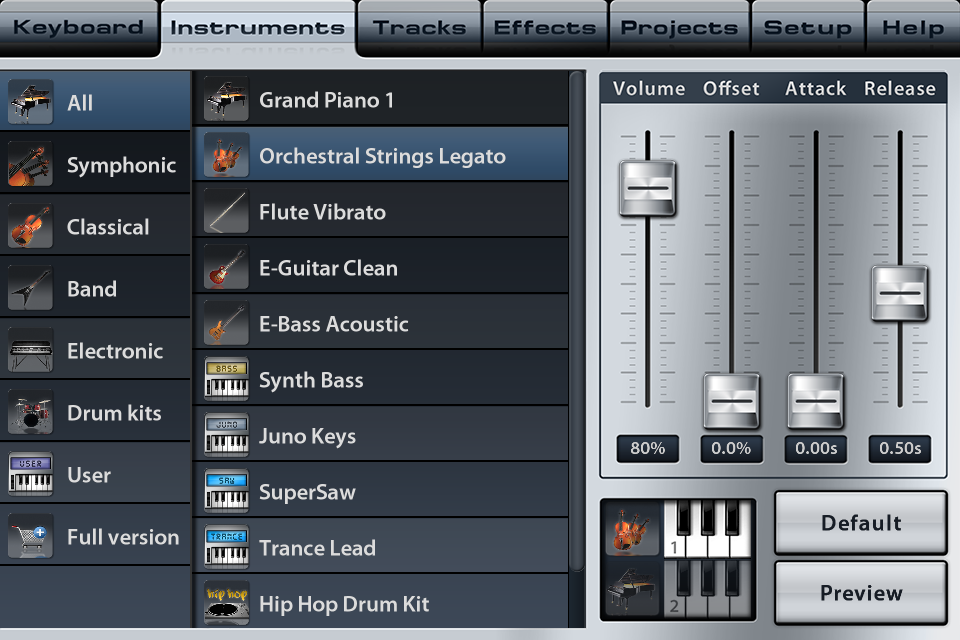Click the E-Guitar Clean red guitar icon
Image resolution: width=960 pixels, height=640 pixels.
226,267
